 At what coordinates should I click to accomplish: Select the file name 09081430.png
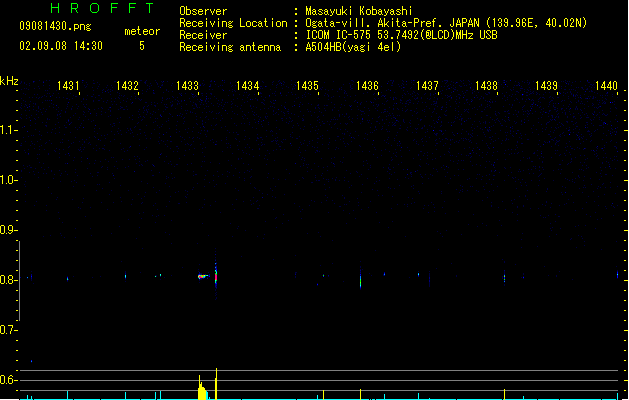pos(55,26)
